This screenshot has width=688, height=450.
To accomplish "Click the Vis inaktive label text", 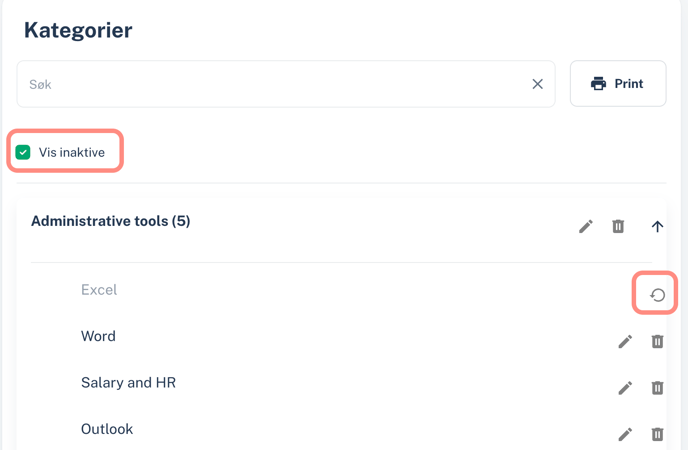I will pyautogui.click(x=72, y=152).
